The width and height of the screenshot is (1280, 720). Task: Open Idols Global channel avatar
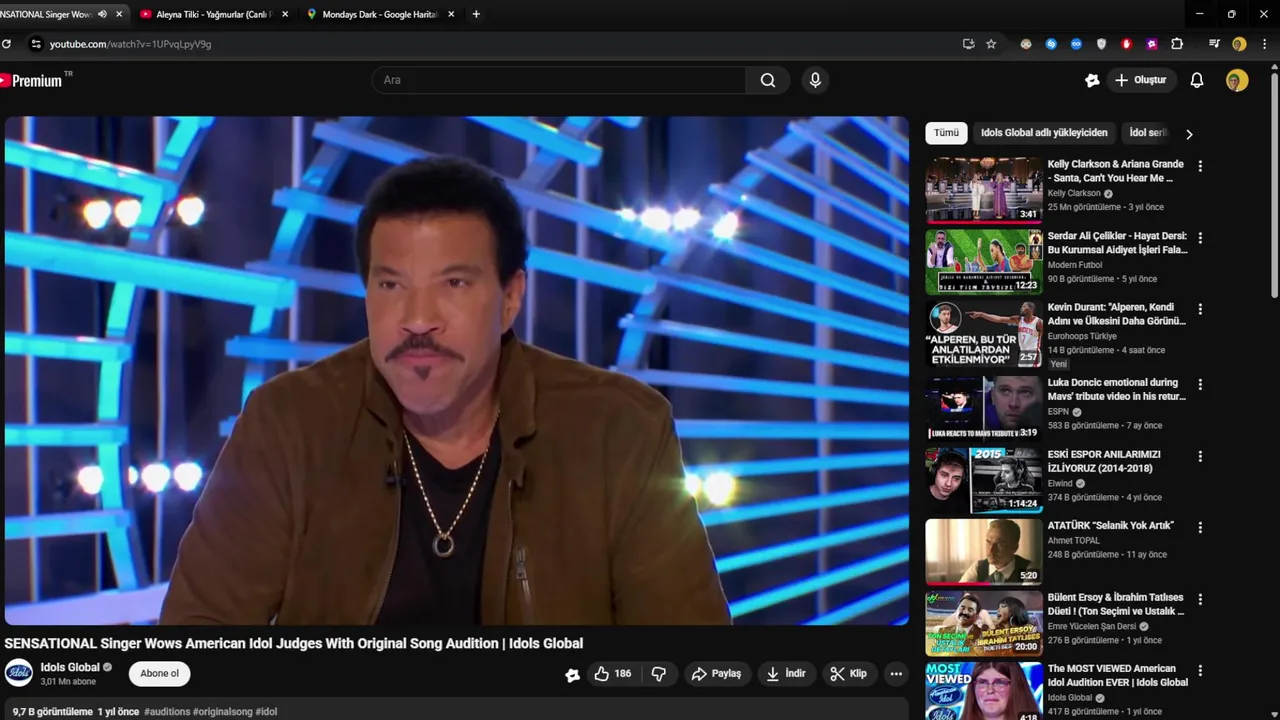(x=19, y=674)
